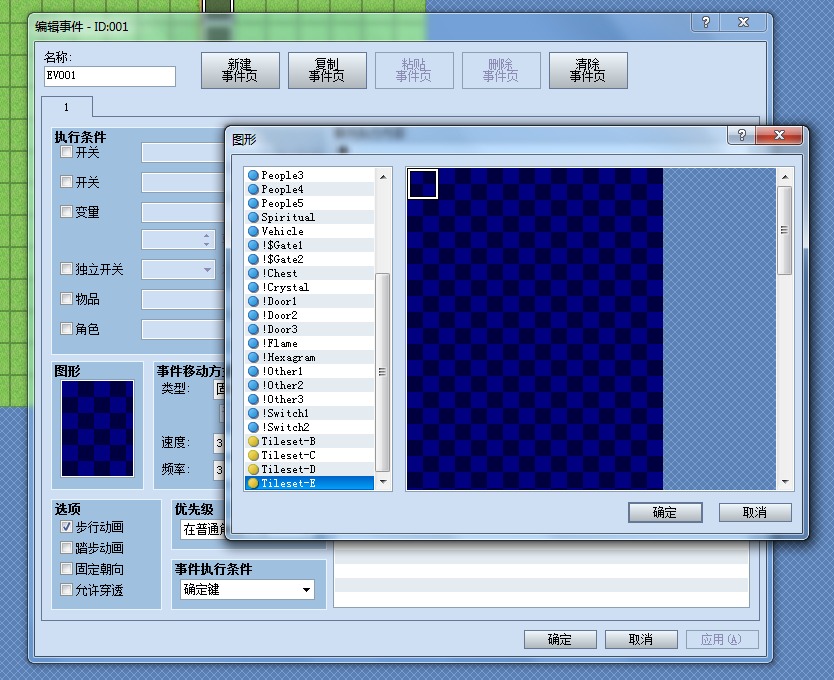834x680 pixels.
Task: Confirm the 图形 dialog with 确定
Action: pos(665,512)
